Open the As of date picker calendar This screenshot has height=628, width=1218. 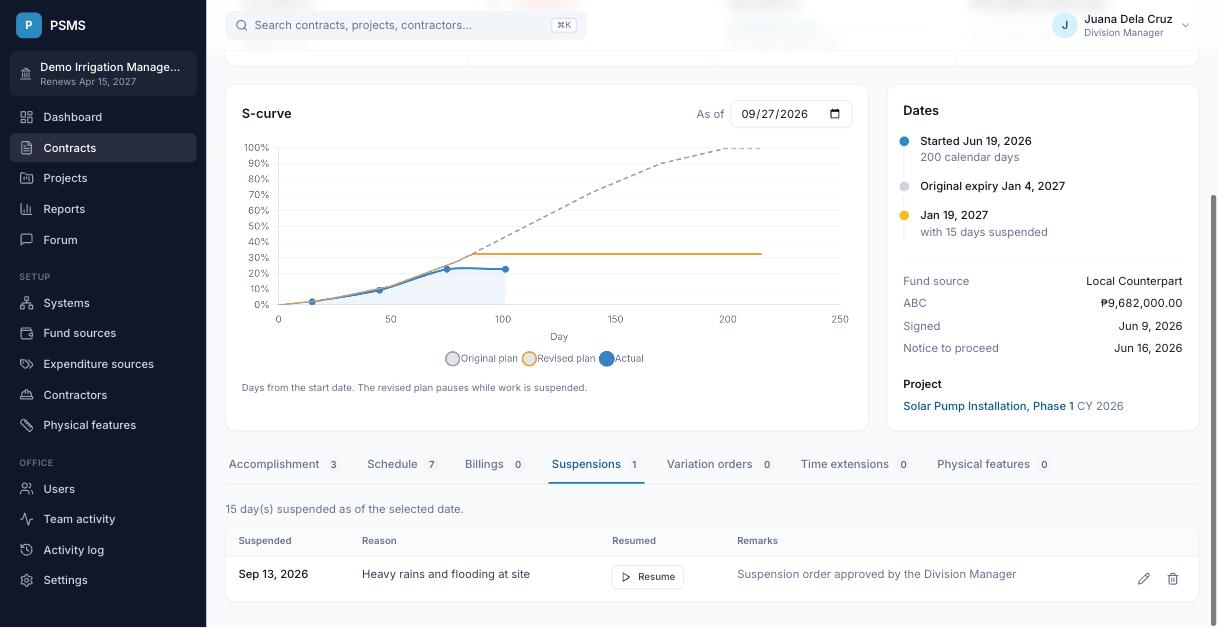[836, 114]
